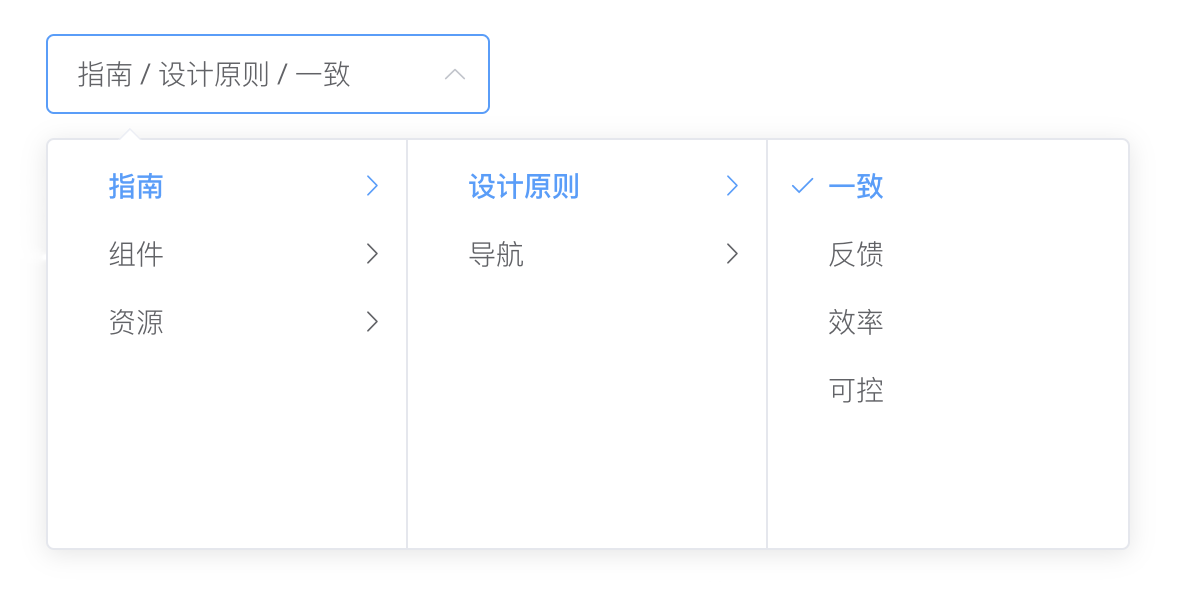Select 设计原则 in the second column

524,187
